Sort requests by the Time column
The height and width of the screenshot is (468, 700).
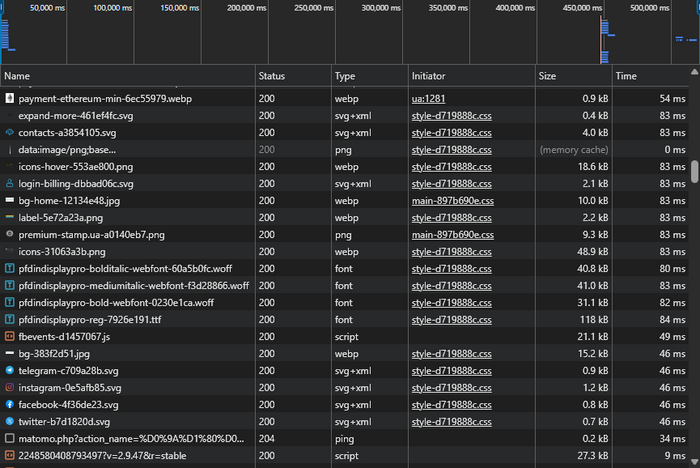[x=626, y=76]
